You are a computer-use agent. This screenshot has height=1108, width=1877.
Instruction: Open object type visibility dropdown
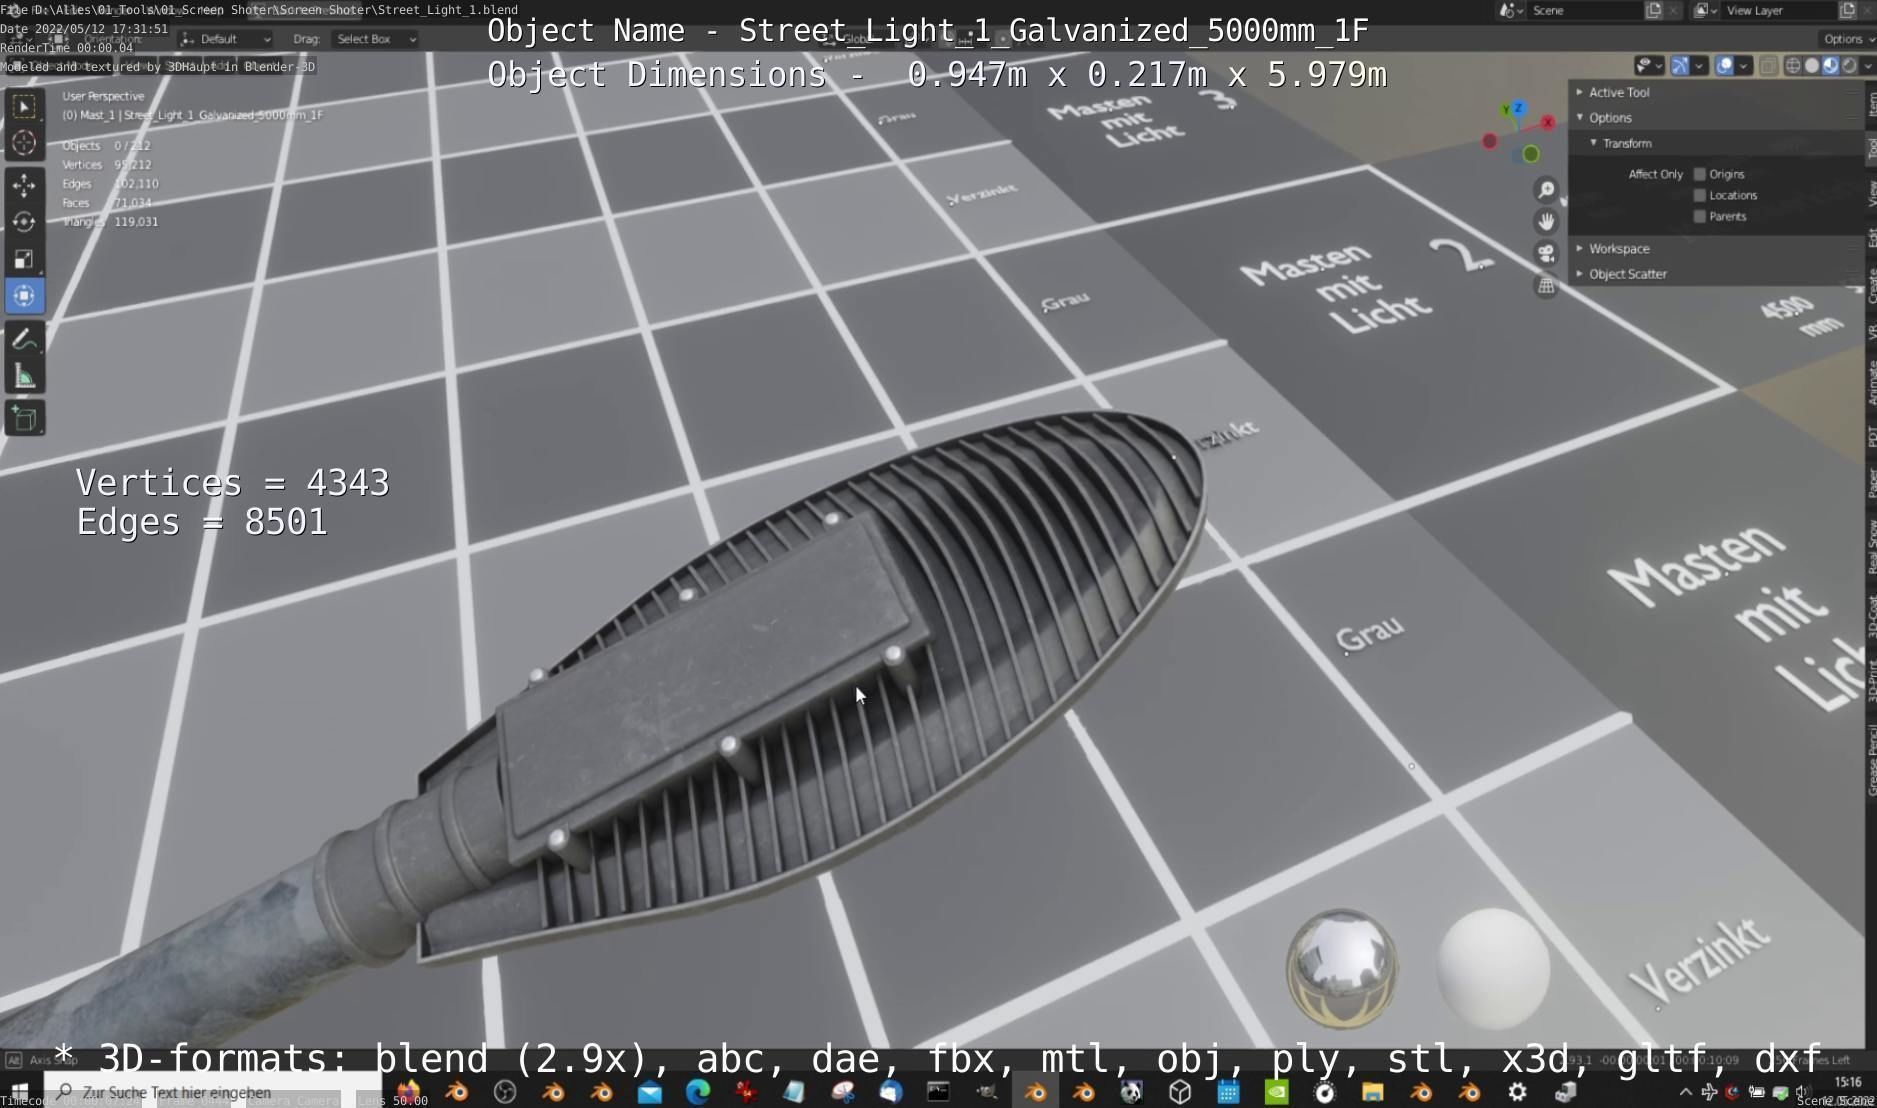(x=1649, y=66)
